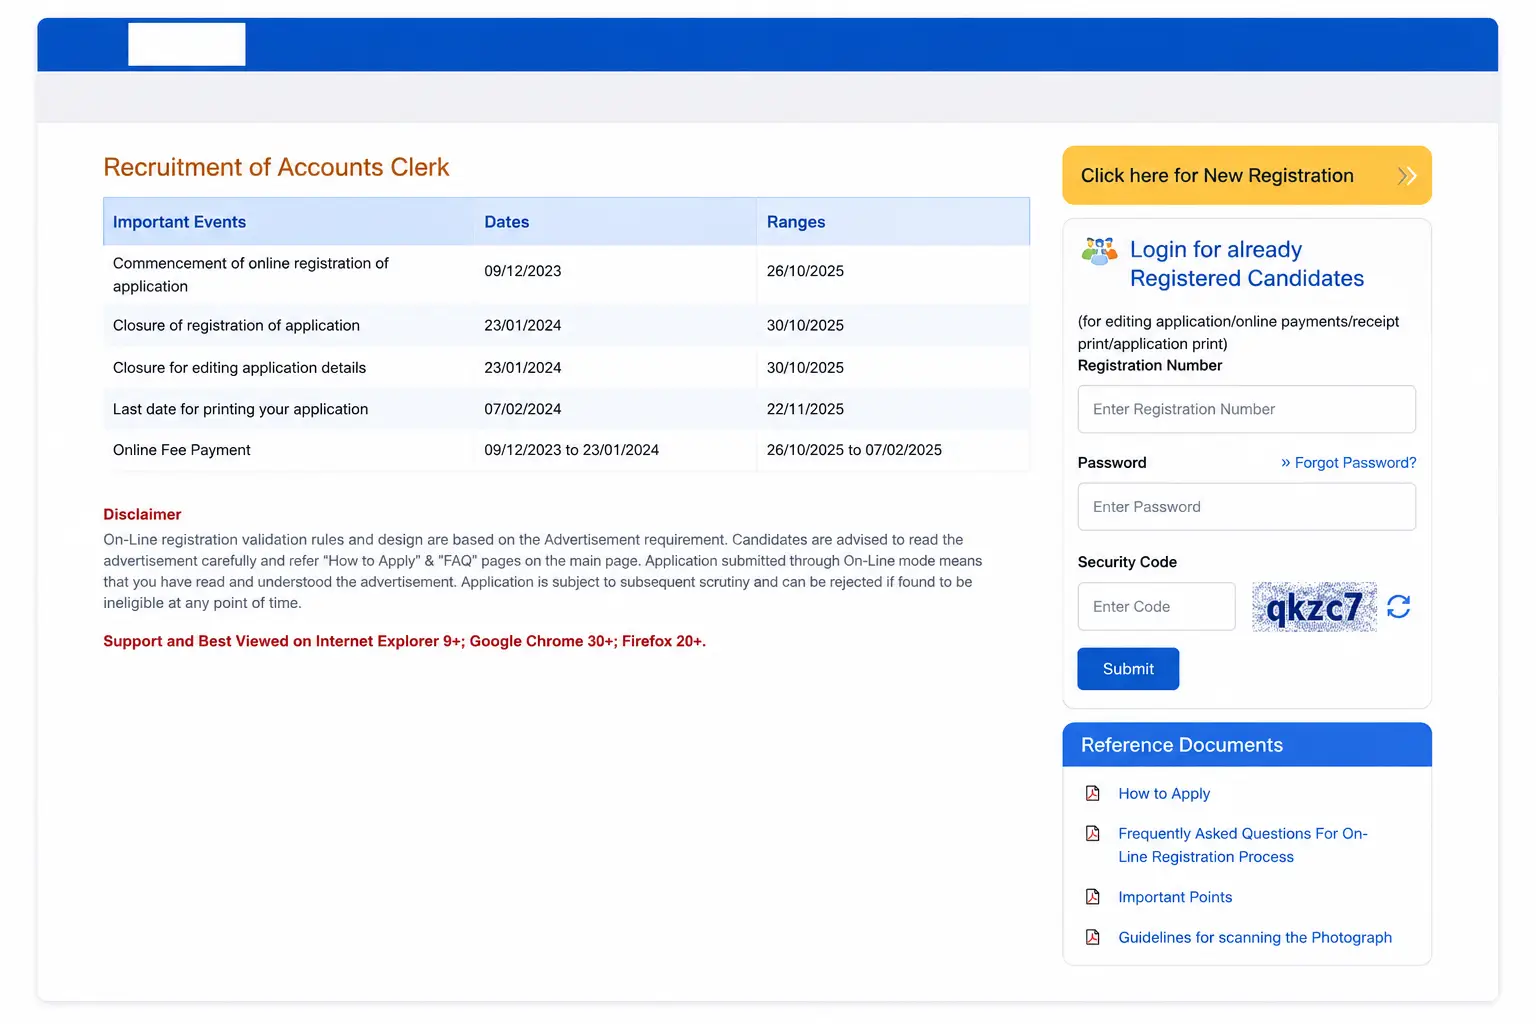The height and width of the screenshot is (1024, 1536).
Task: Click the Important Events column header
Action: pyautogui.click(x=179, y=222)
